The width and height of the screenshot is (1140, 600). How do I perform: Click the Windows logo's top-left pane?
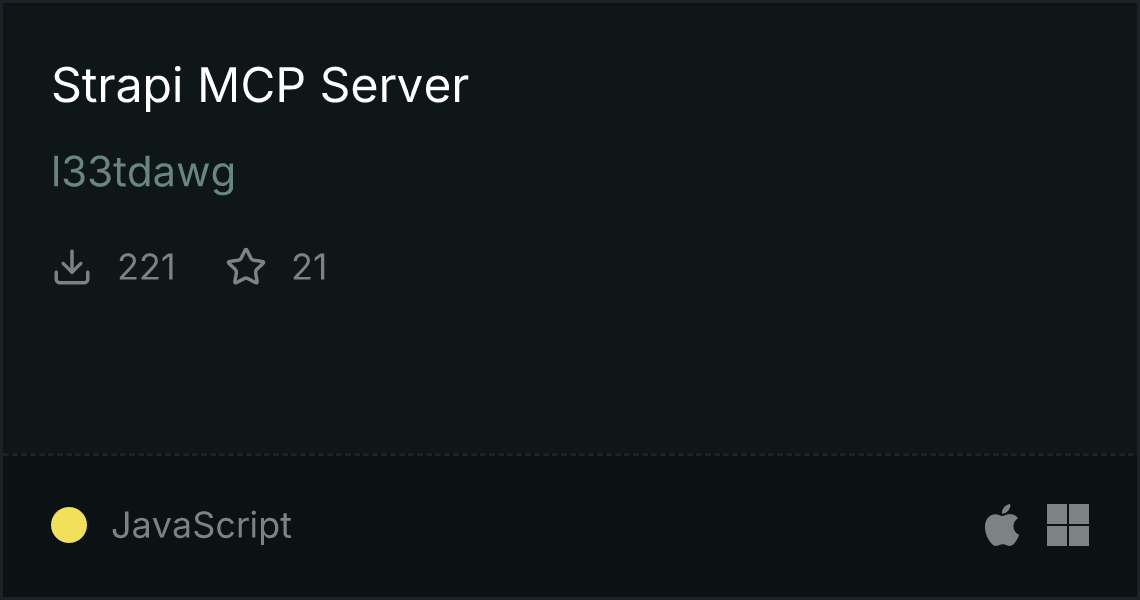pos(1056,513)
